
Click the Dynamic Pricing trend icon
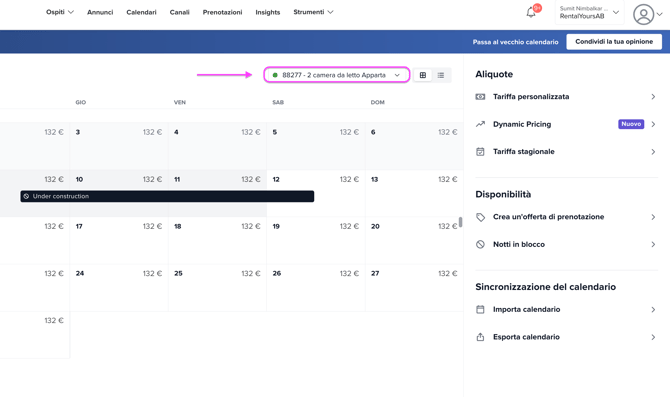[480, 124]
